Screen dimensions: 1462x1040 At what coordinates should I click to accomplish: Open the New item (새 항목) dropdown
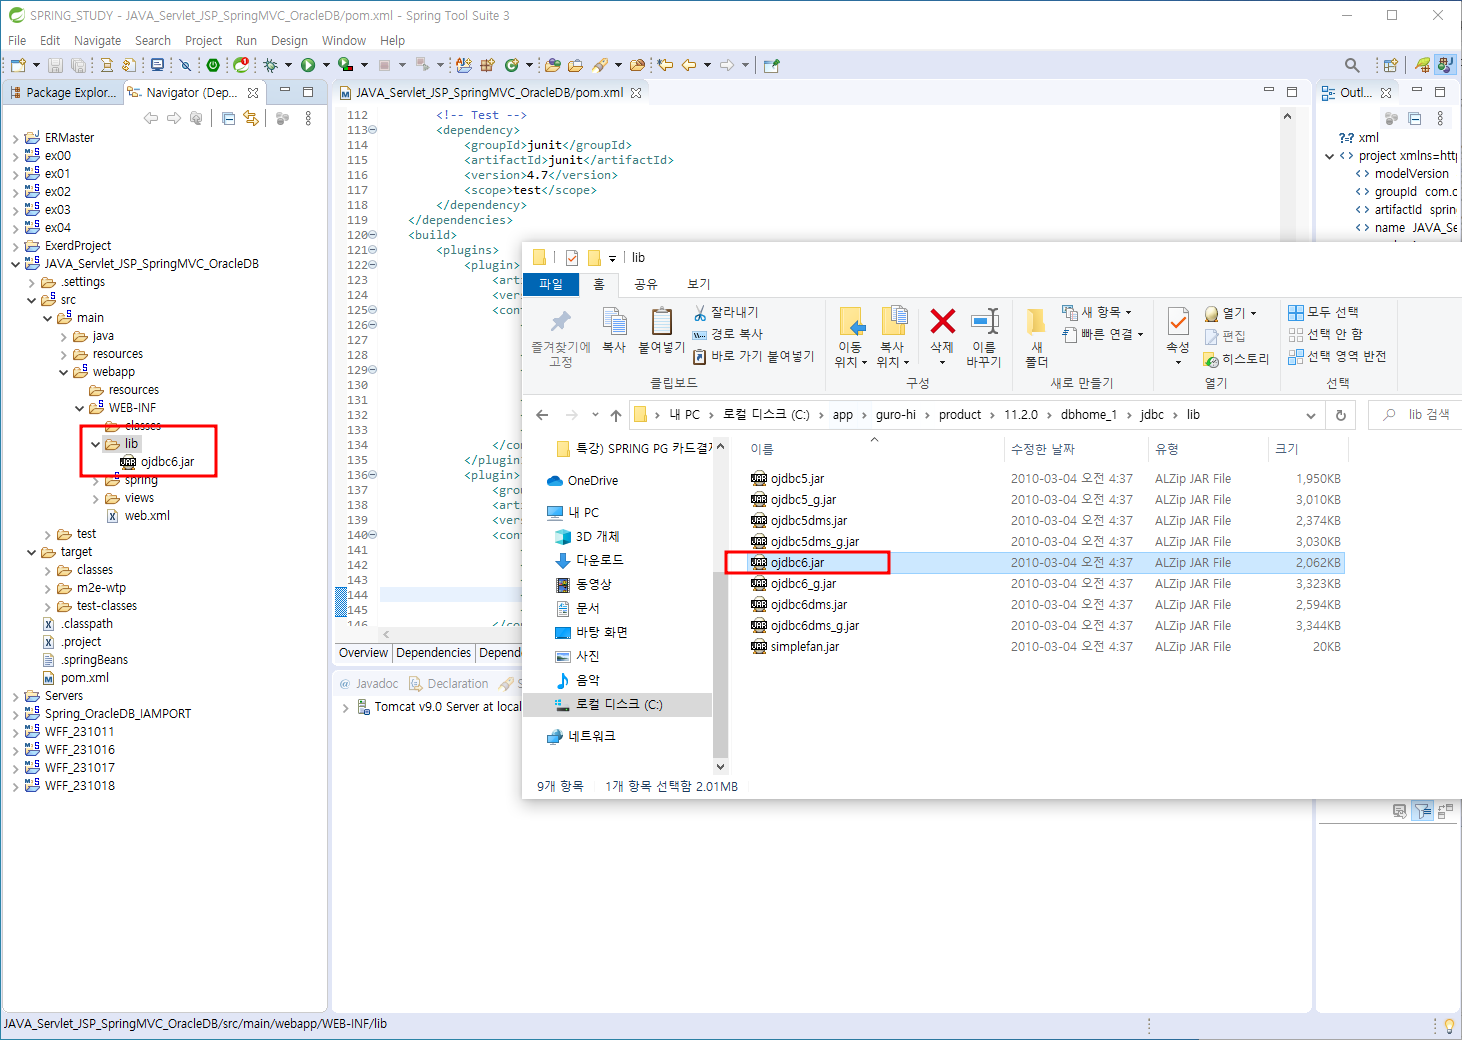point(1098,313)
